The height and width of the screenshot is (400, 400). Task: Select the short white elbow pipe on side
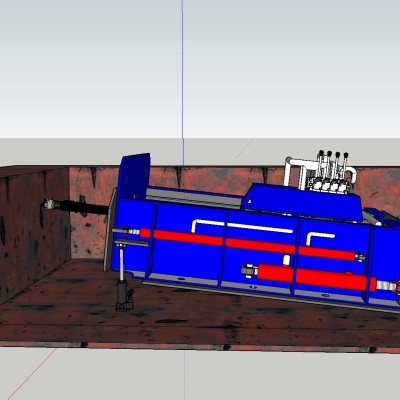pos(320,238)
